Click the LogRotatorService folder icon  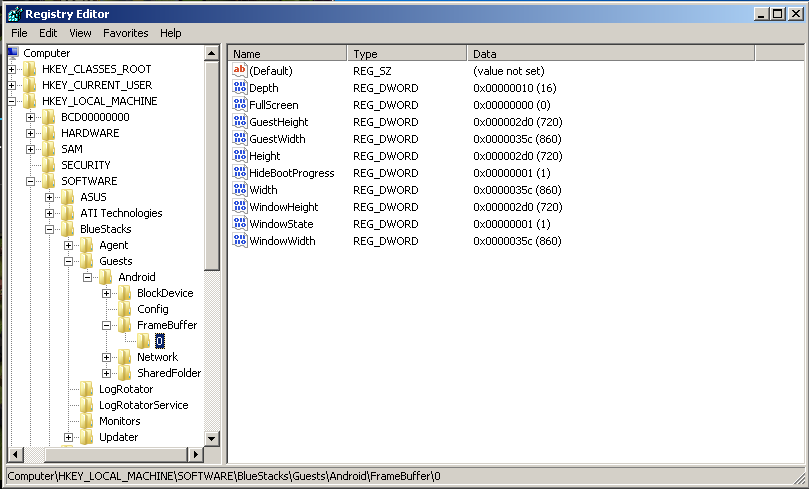pos(87,404)
